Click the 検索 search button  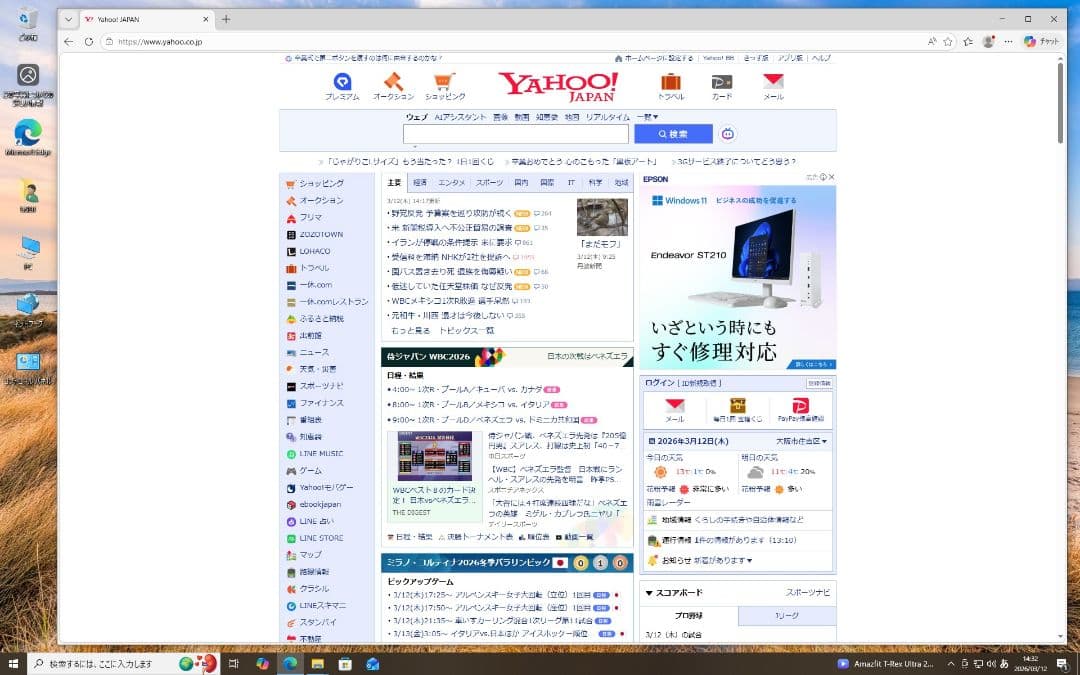[x=672, y=133]
